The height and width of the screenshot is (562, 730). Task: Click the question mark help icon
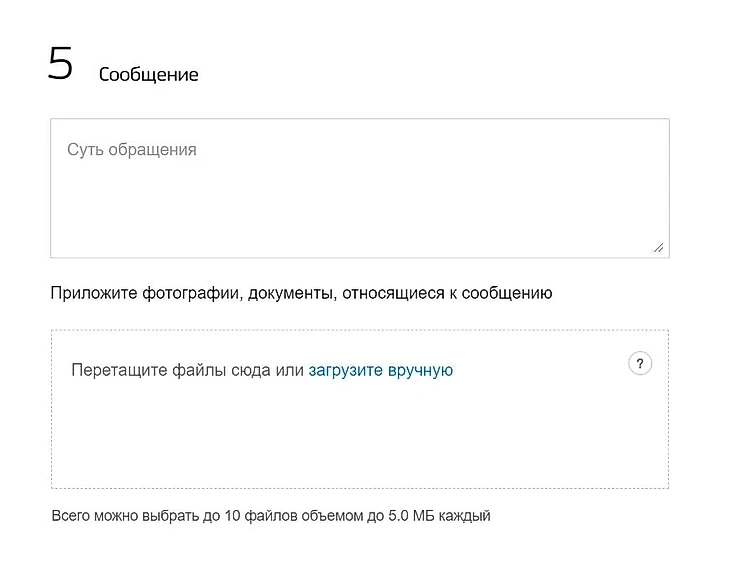click(640, 363)
